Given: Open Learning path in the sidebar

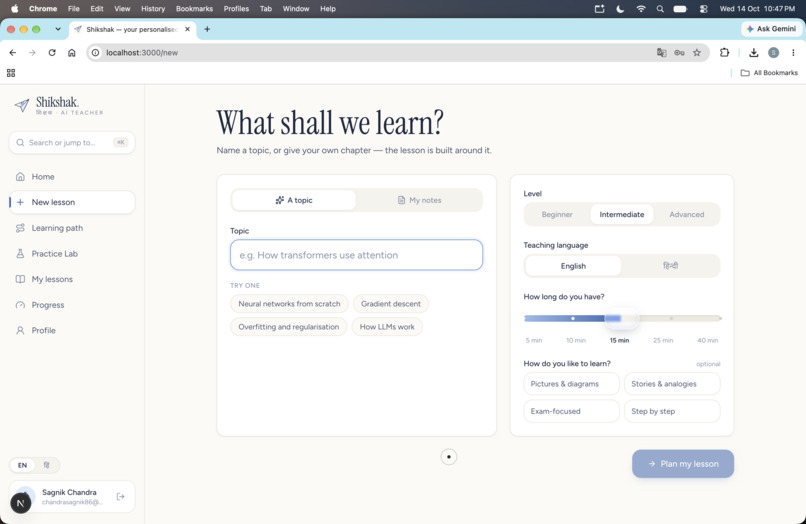Looking at the screenshot, I should click(x=72, y=228).
